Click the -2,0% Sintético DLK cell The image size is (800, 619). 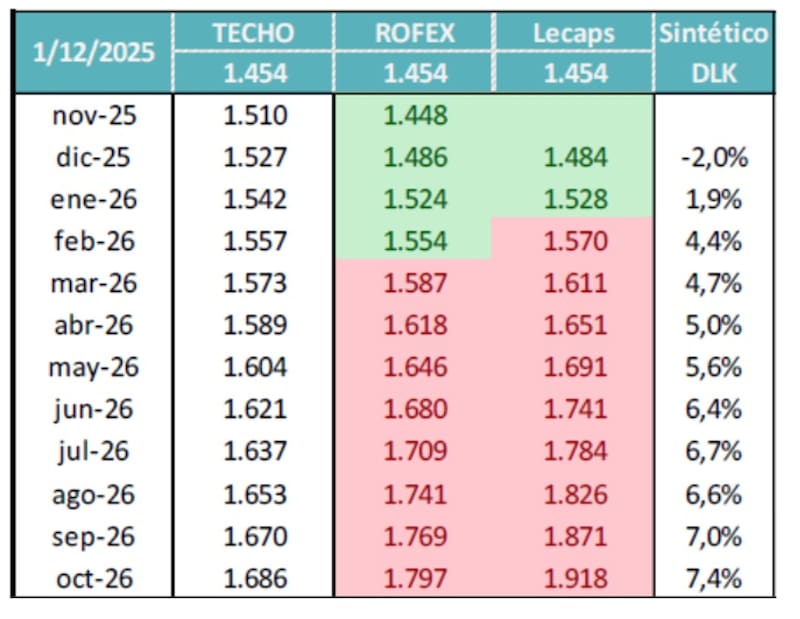tap(714, 158)
